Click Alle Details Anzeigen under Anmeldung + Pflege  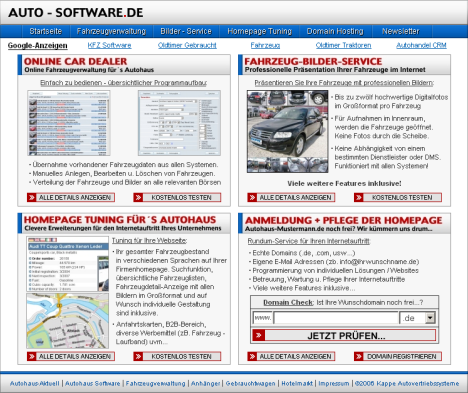tap(291, 356)
